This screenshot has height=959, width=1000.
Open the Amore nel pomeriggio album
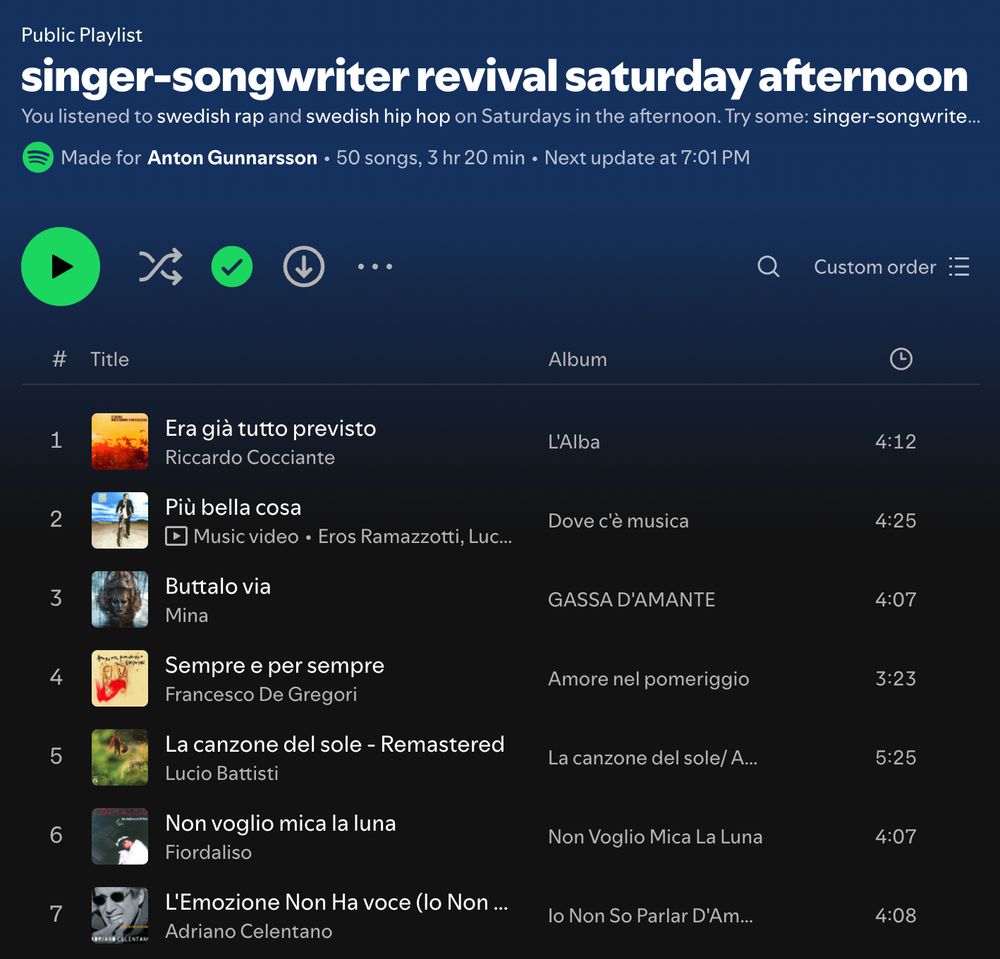(649, 679)
